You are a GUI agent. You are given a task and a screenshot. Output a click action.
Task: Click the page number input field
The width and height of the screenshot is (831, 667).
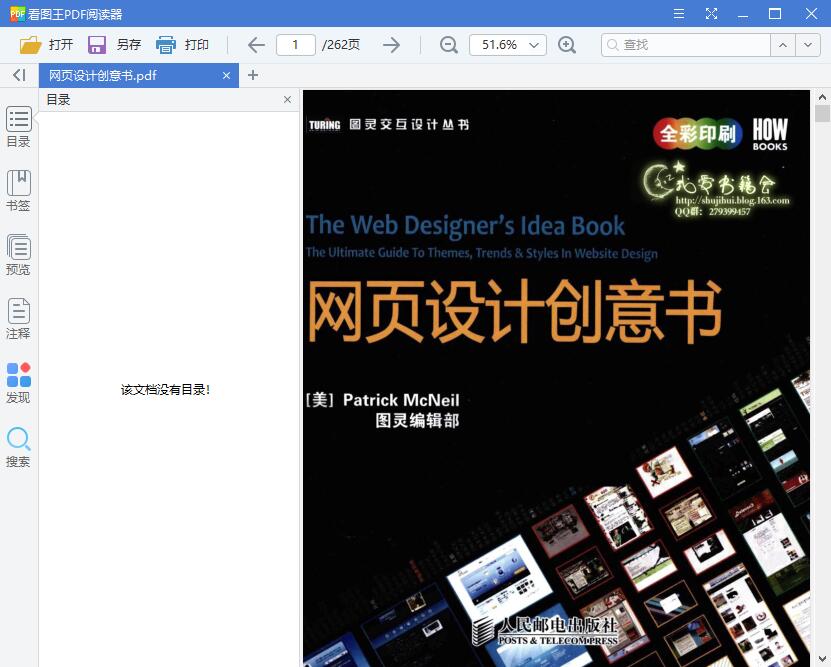tap(296, 45)
